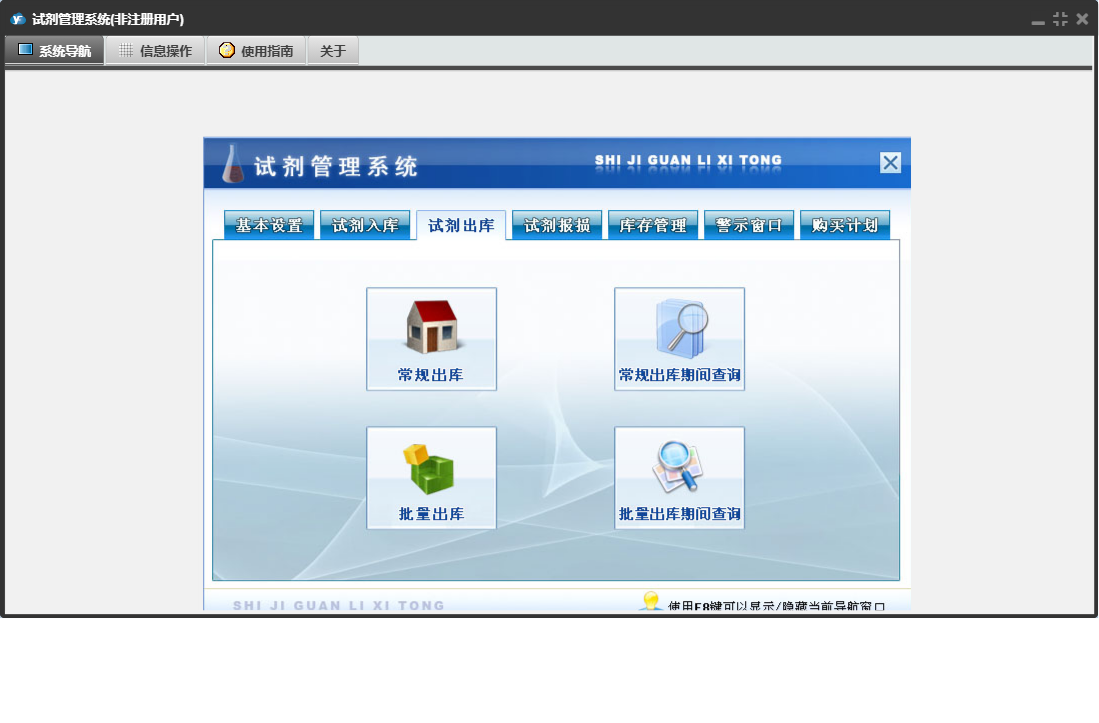Open 常规出库期间查询 magnifier icon tile

tap(679, 339)
